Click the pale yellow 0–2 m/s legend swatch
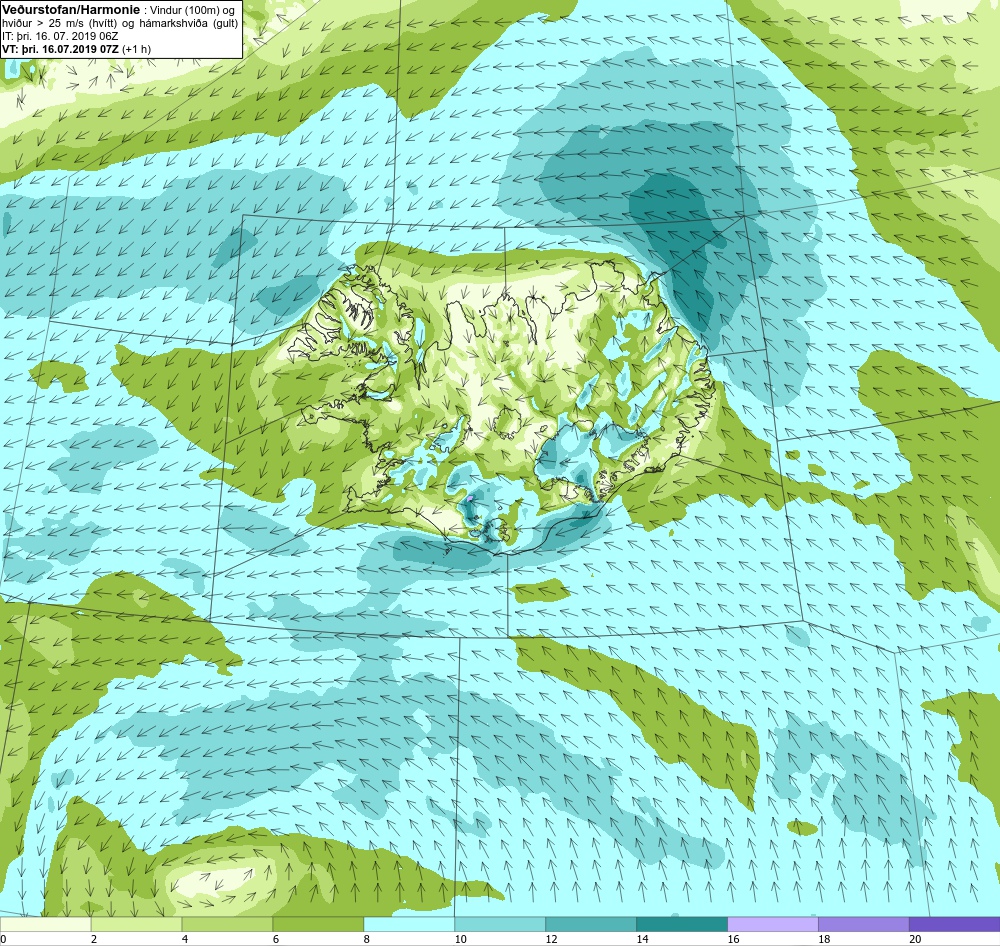 tap(45, 924)
